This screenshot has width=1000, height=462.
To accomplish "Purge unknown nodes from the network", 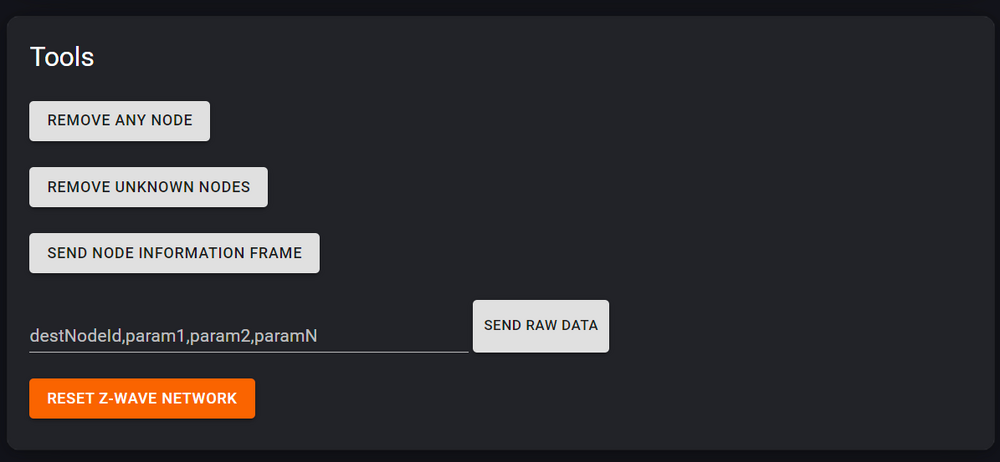I will (148, 187).
